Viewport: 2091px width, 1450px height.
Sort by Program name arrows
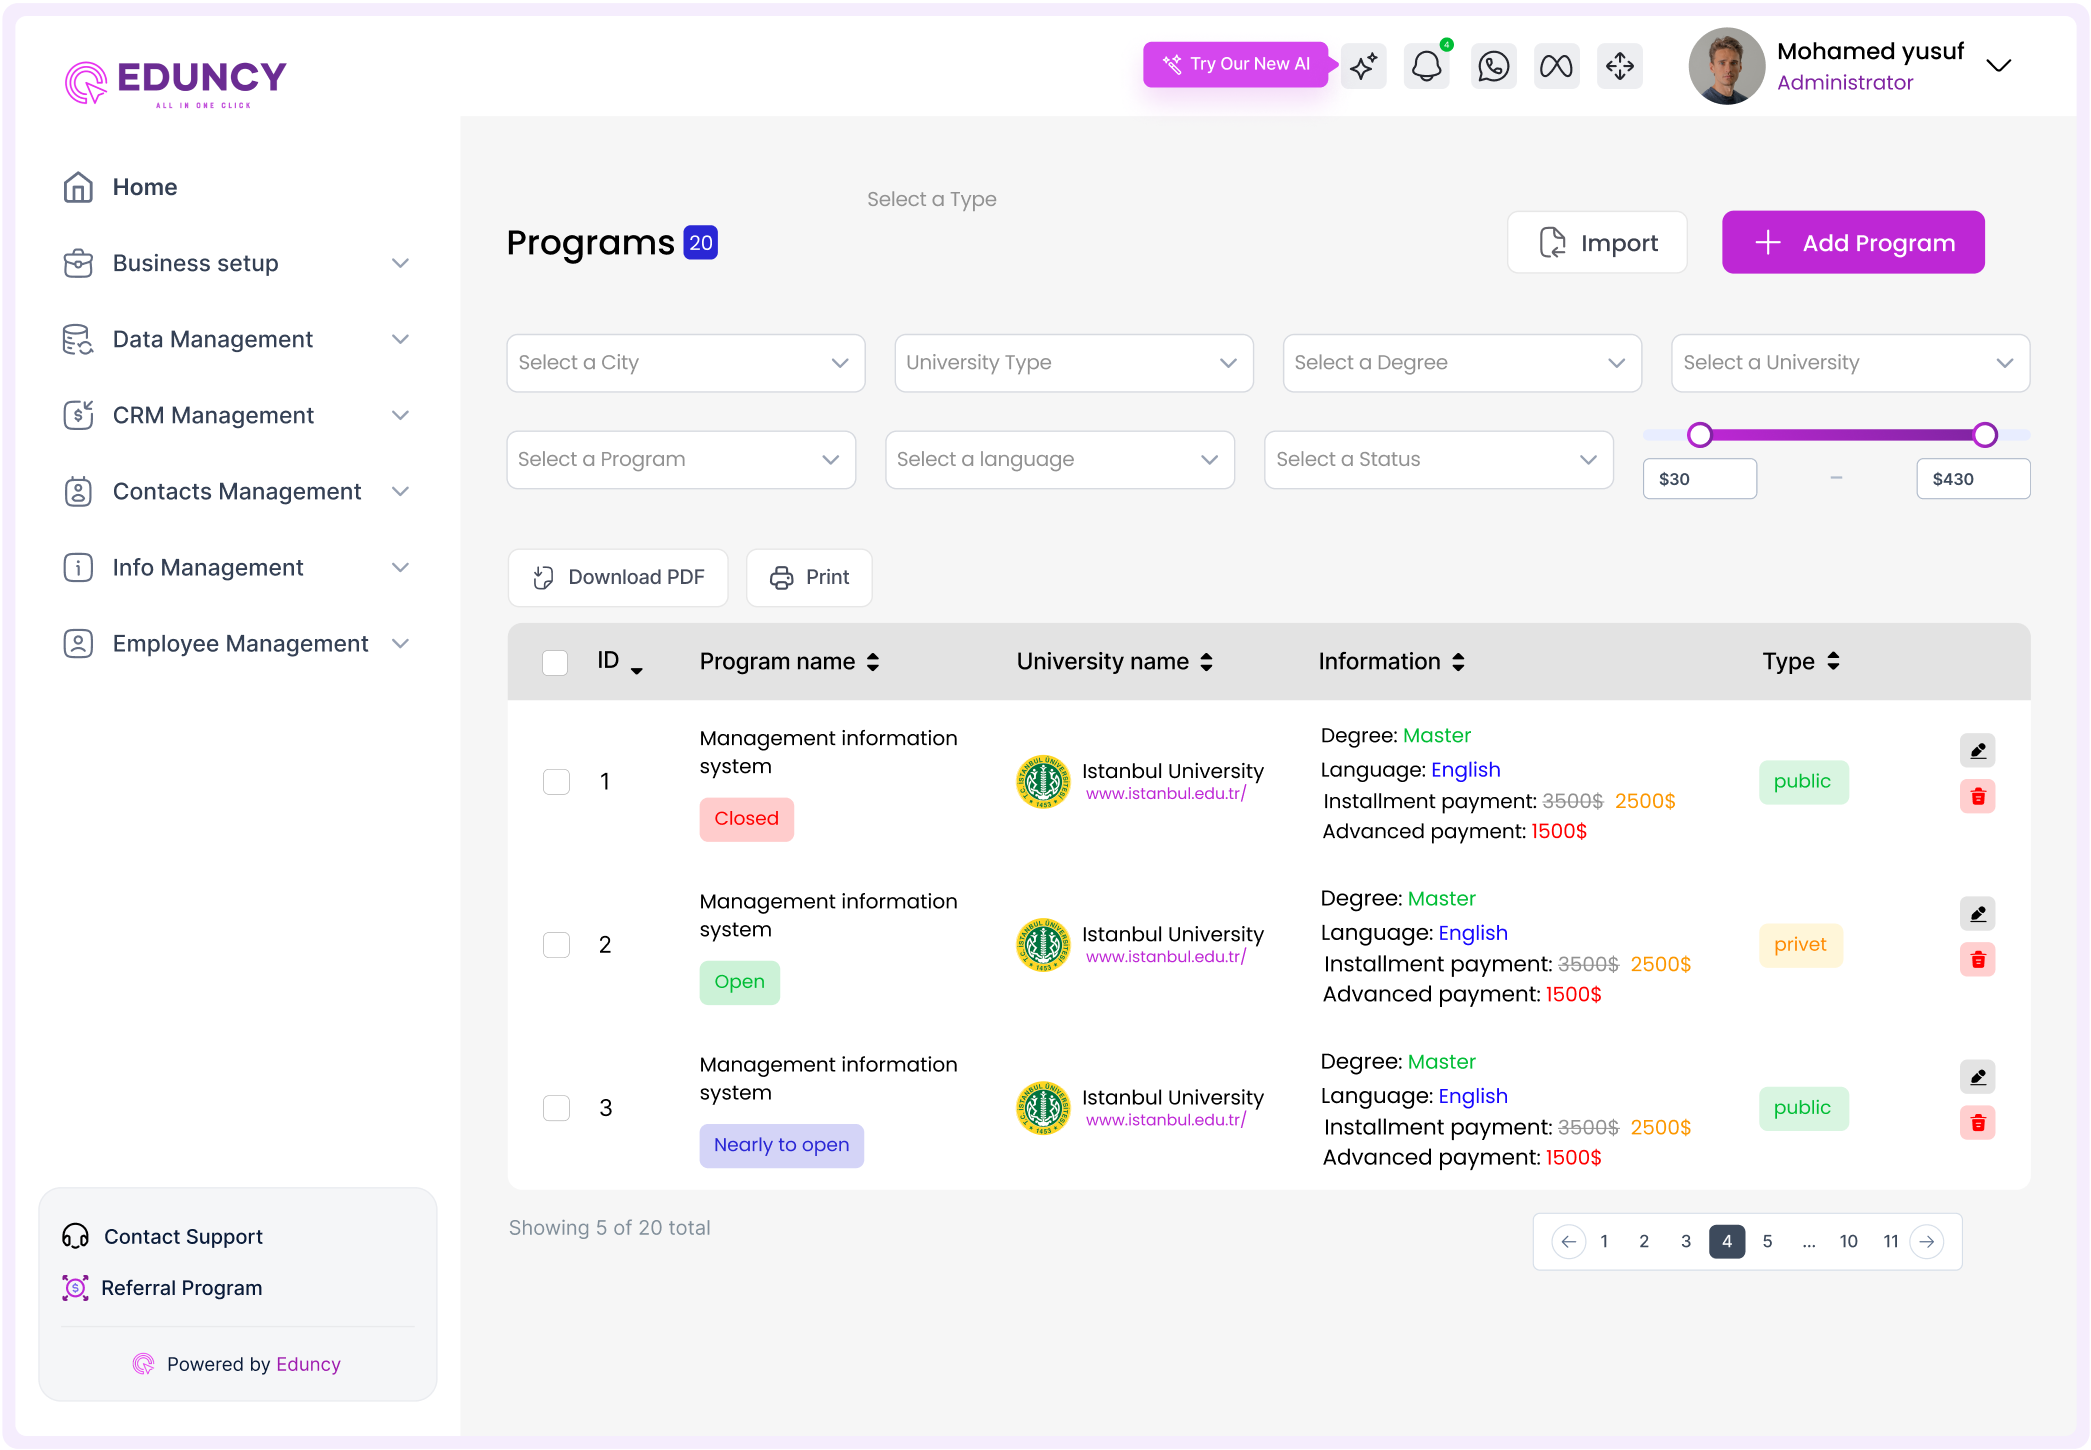(873, 661)
